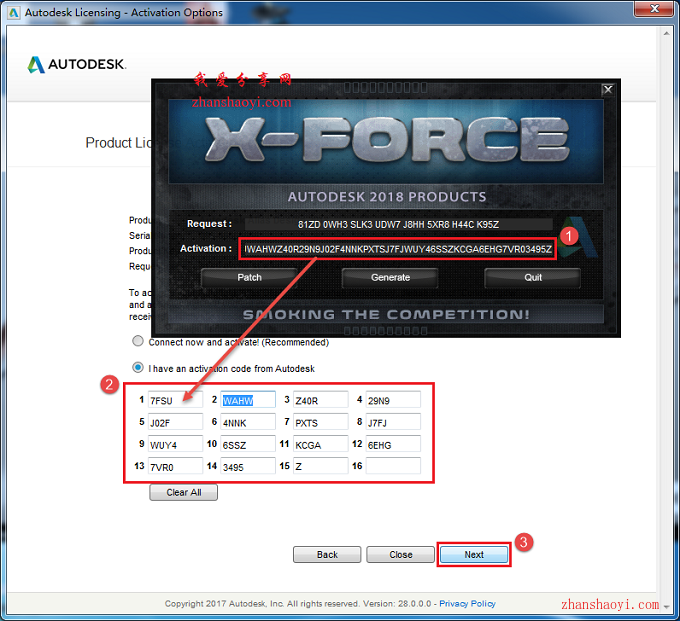The height and width of the screenshot is (621, 680).
Task: Open the Privacy Policy link
Action: tap(467, 604)
